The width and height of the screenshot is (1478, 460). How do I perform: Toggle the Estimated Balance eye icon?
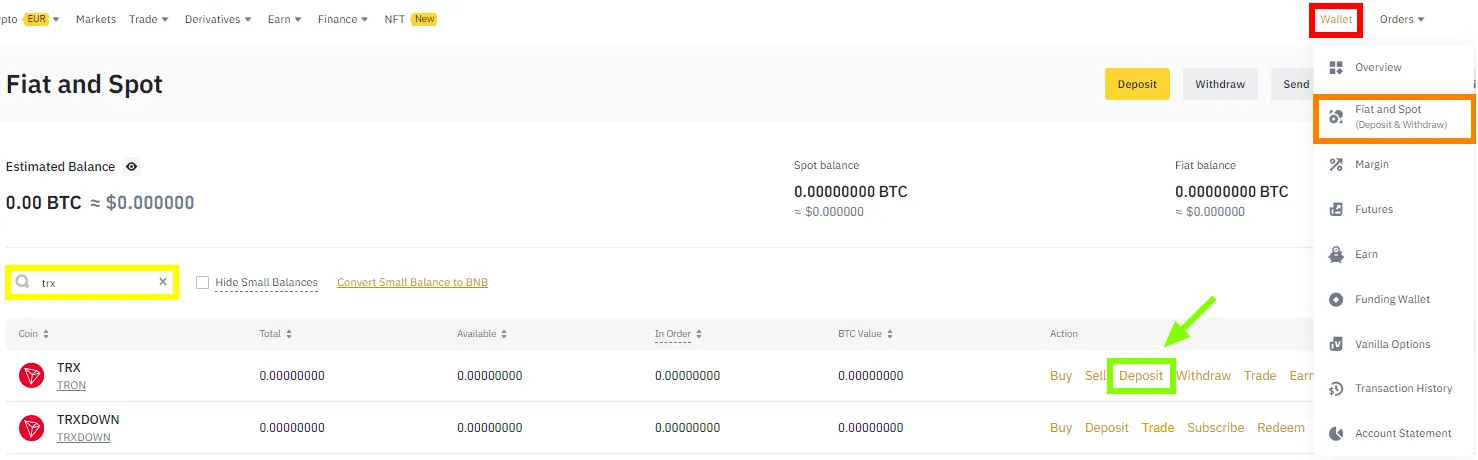pos(132,167)
